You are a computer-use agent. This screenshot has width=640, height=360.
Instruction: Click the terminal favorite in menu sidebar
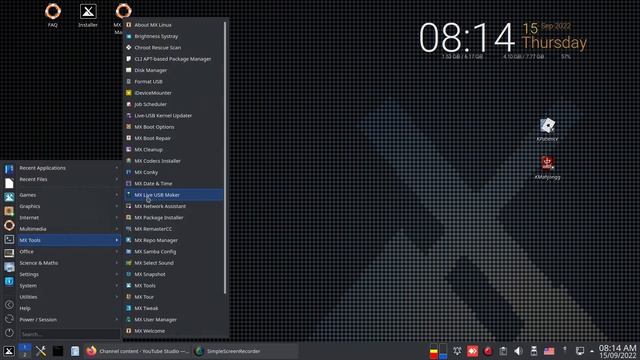[x=9, y=239]
